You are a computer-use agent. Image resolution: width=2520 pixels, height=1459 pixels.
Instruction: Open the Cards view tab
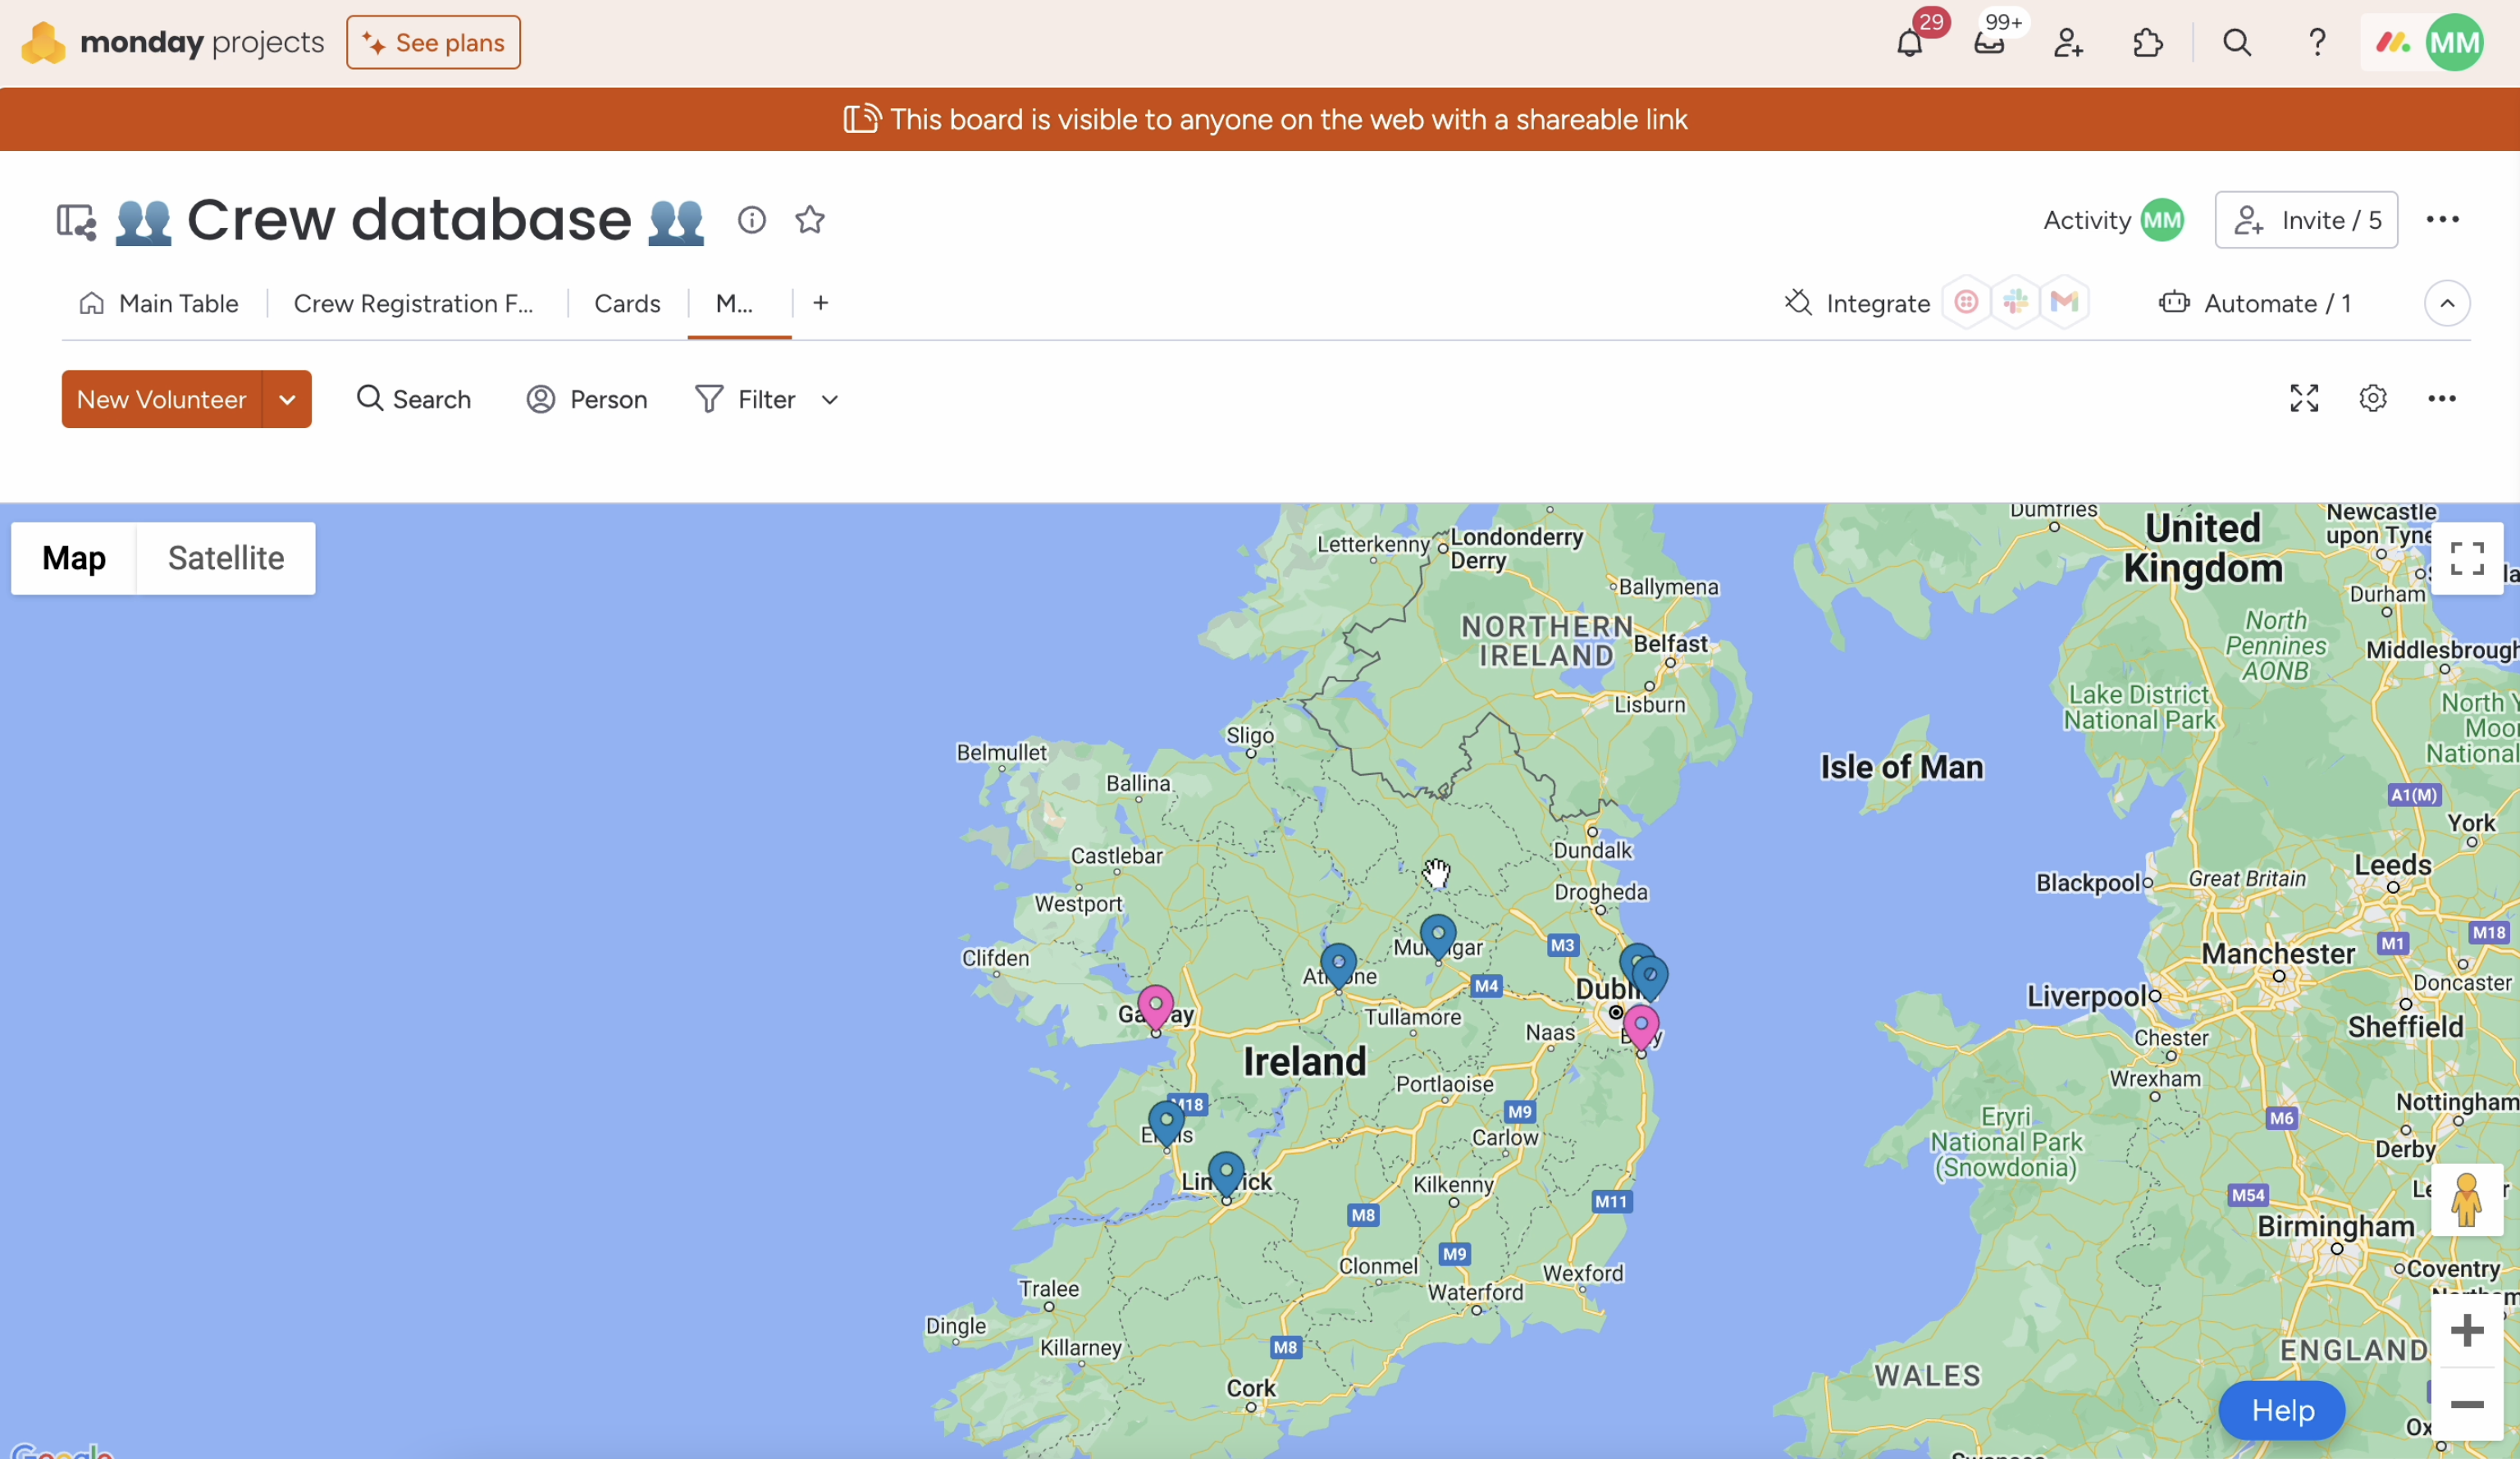click(627, 304)
